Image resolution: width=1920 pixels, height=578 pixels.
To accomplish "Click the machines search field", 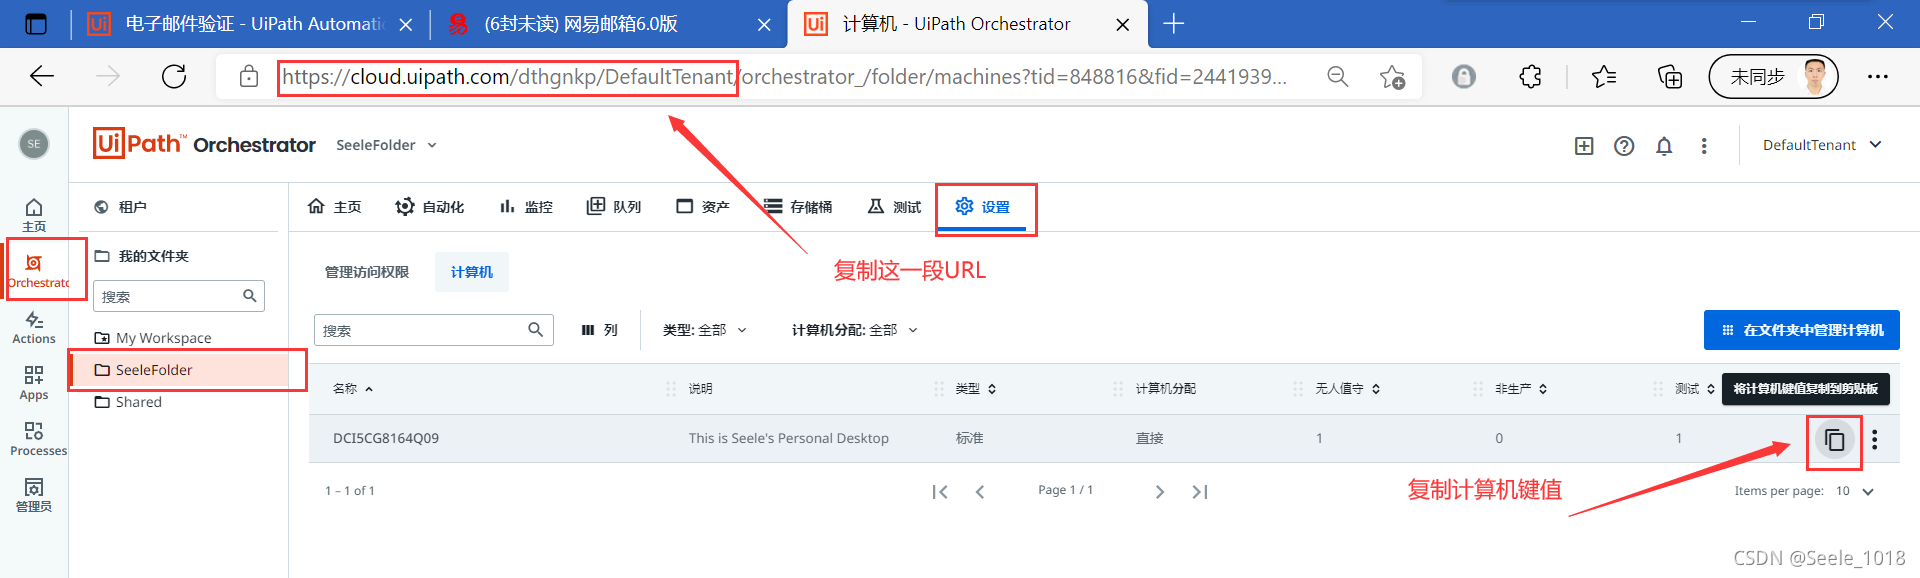I will pyautogui.click(x=434, y=330).
